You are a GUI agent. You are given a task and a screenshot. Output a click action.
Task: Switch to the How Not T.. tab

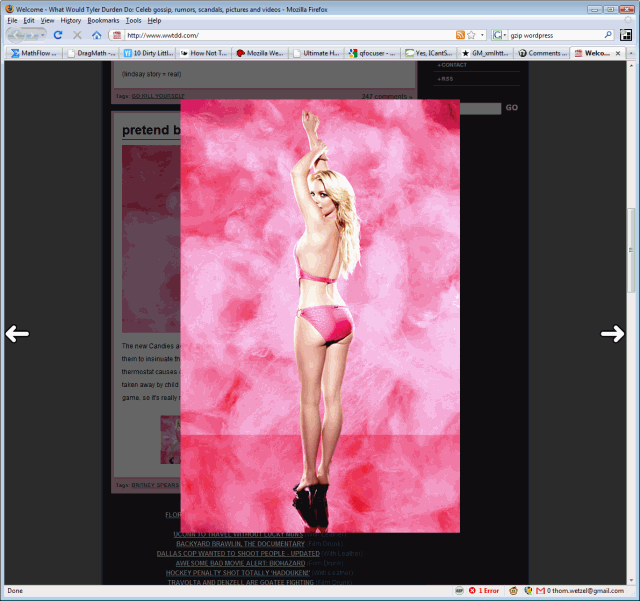tap(204, 53)
